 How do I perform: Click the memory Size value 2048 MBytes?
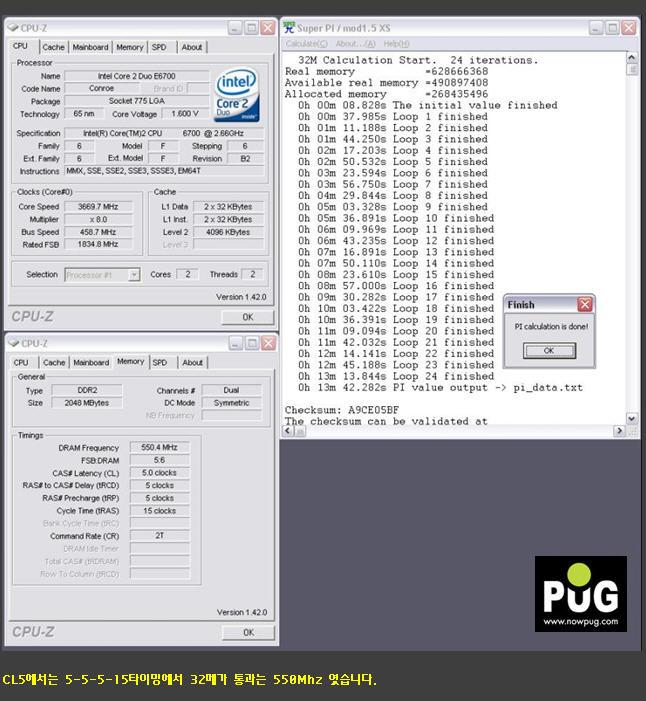(87, 403)
